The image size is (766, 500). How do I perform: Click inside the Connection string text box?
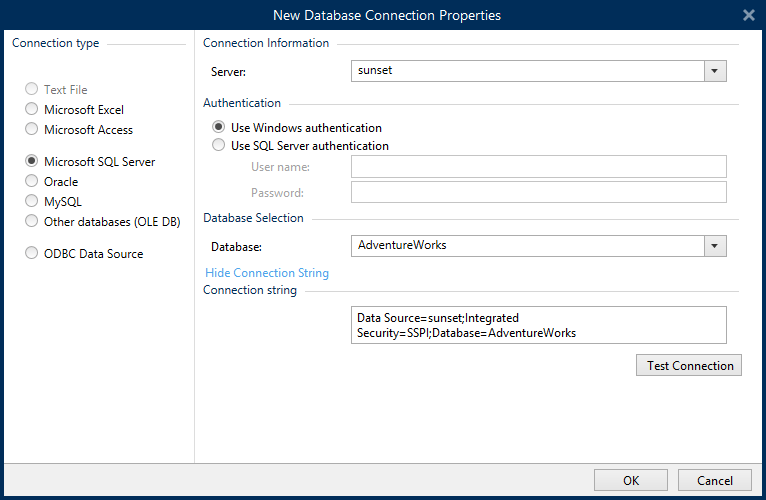point(538,325)
